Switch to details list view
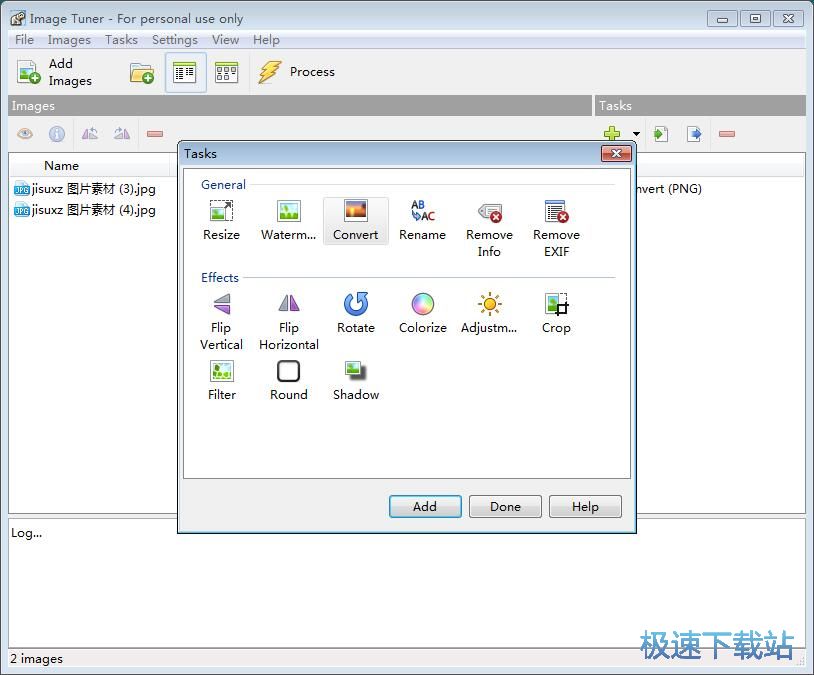This screenshot has height=675, width=814. [185, 72]
